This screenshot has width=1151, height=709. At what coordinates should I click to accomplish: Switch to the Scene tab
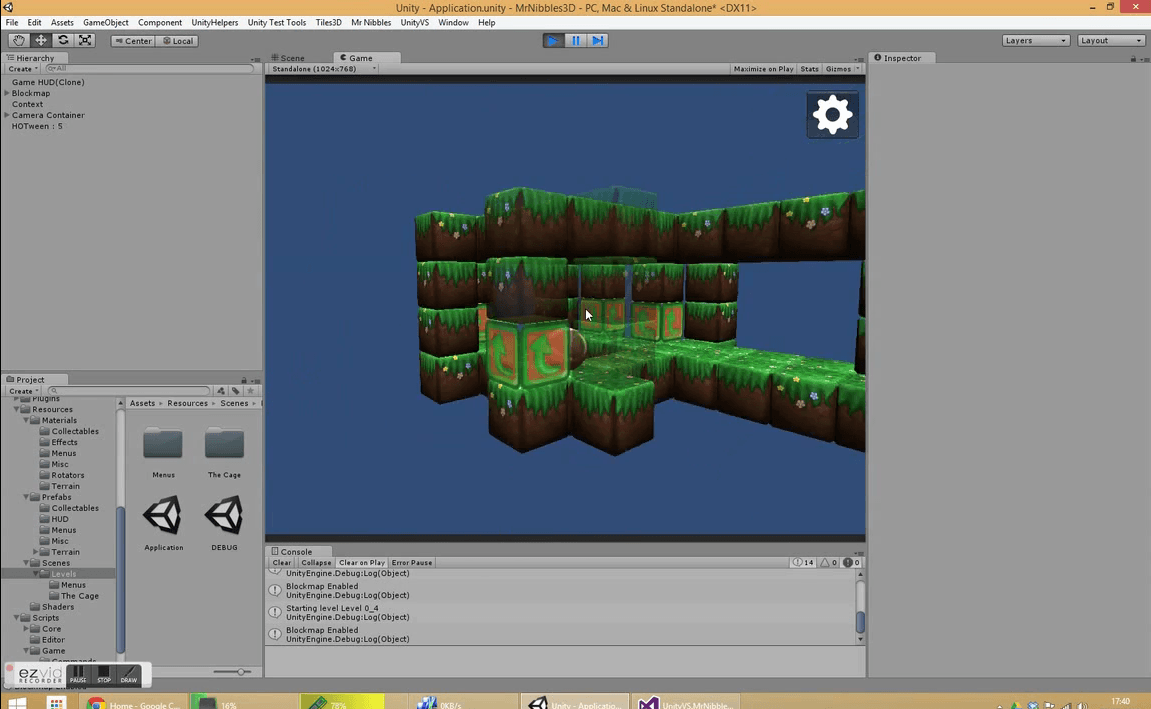click(x=292, y=58)
